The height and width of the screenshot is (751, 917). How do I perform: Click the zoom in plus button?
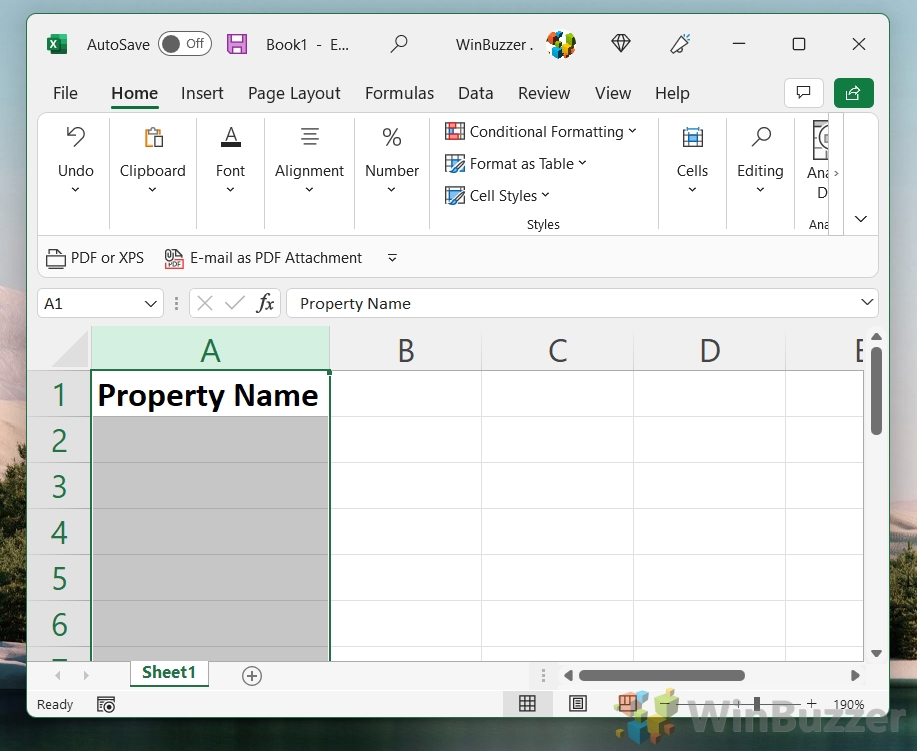coord(811,704)
